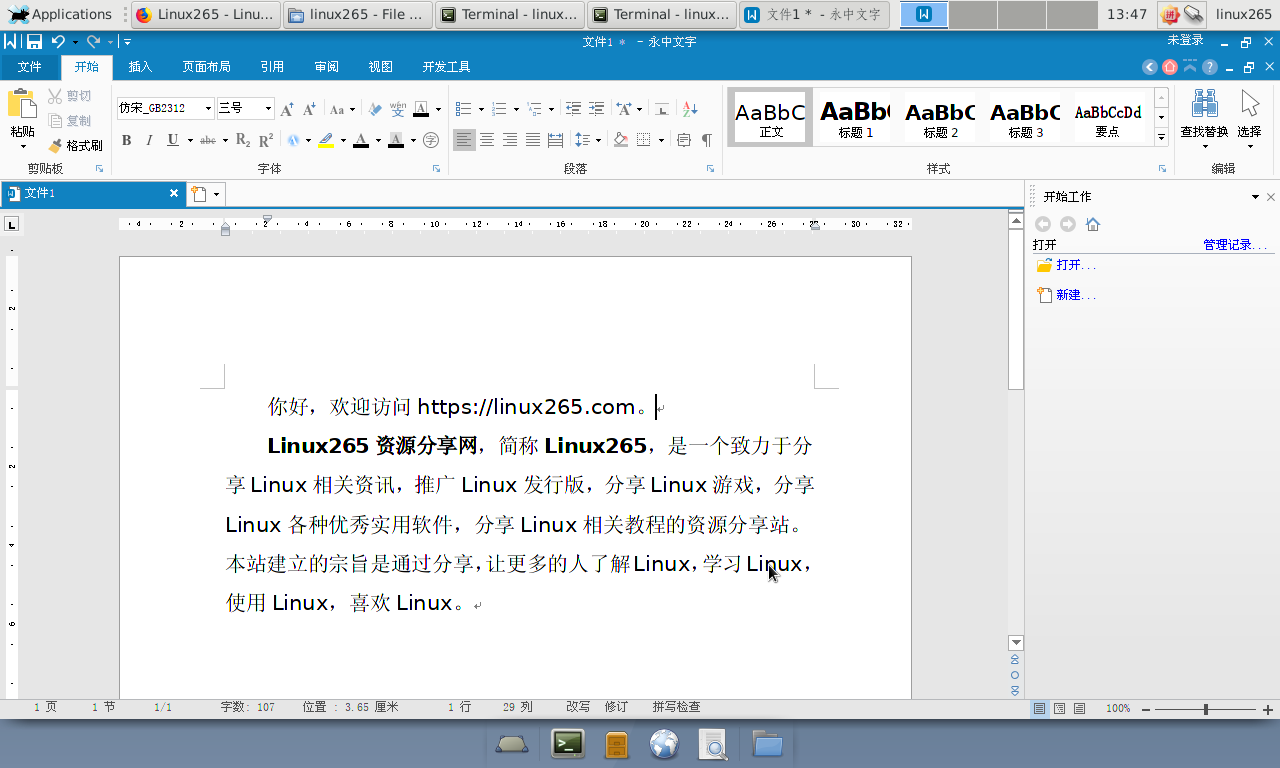Apply the 标题 2 style
Viewport: 1280px width, 768px height.
(x=941, y=117)
